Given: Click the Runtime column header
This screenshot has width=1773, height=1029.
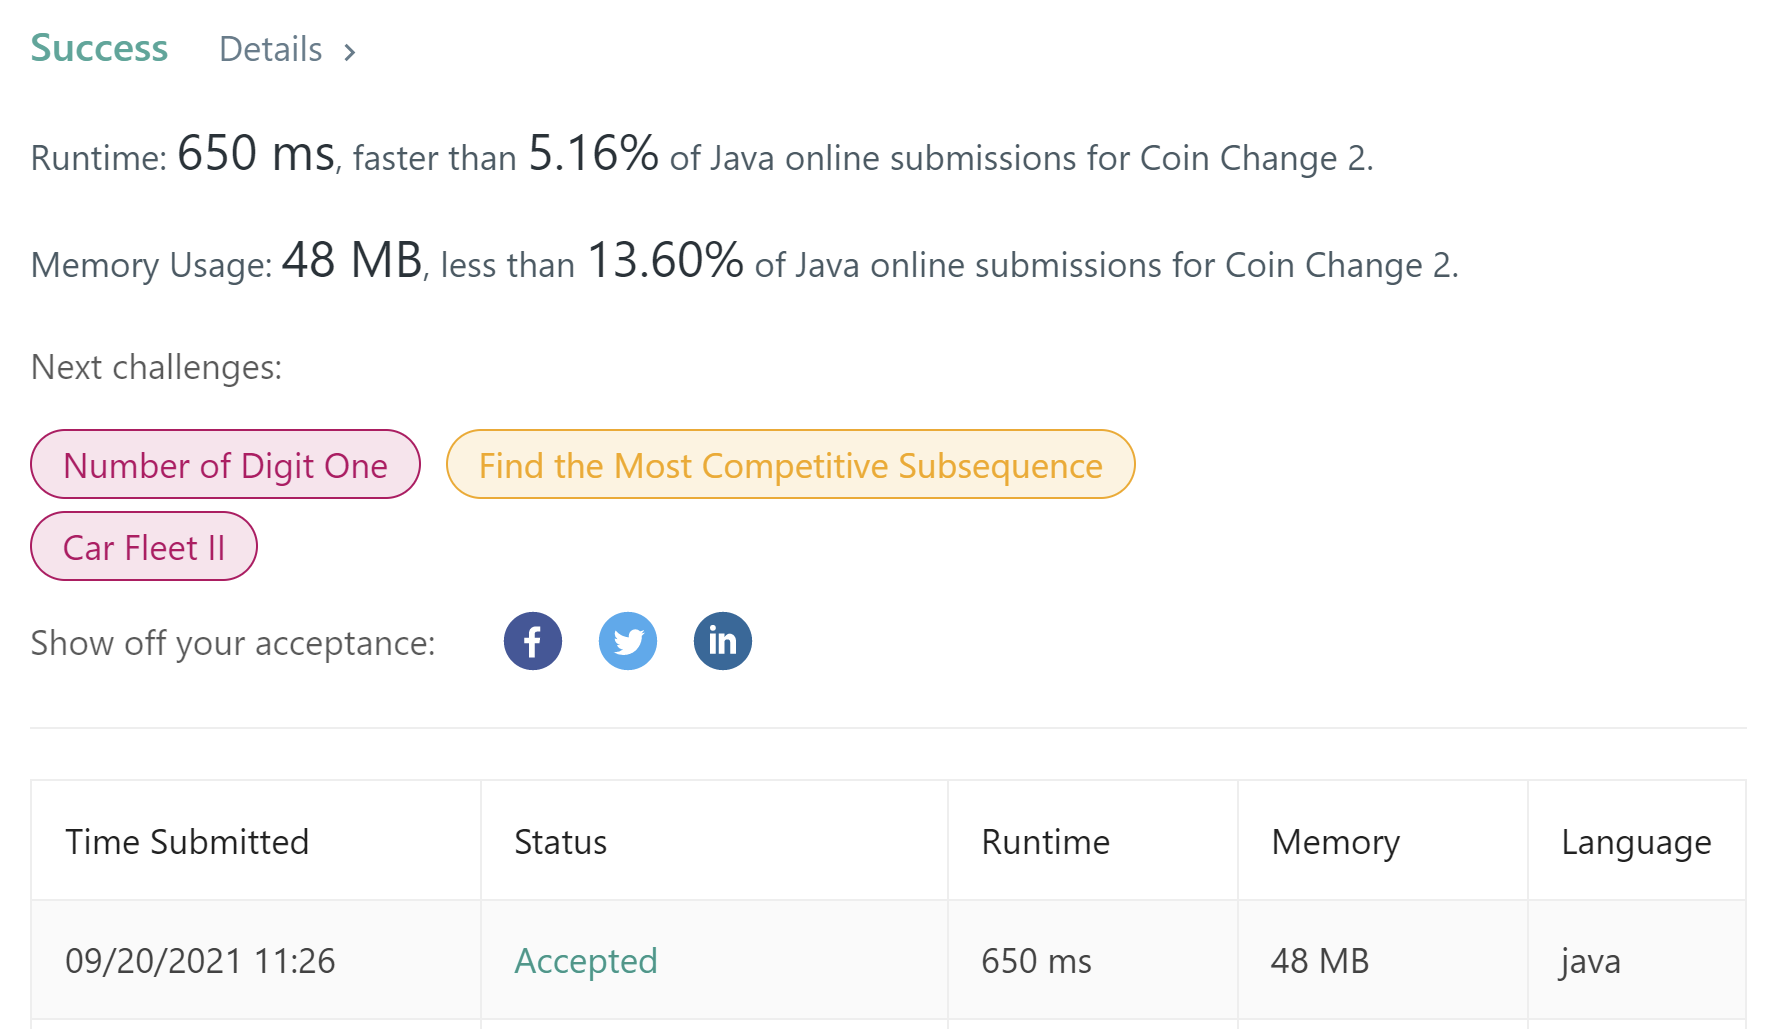Looking at the screenshot, I should click(1045, 842).
